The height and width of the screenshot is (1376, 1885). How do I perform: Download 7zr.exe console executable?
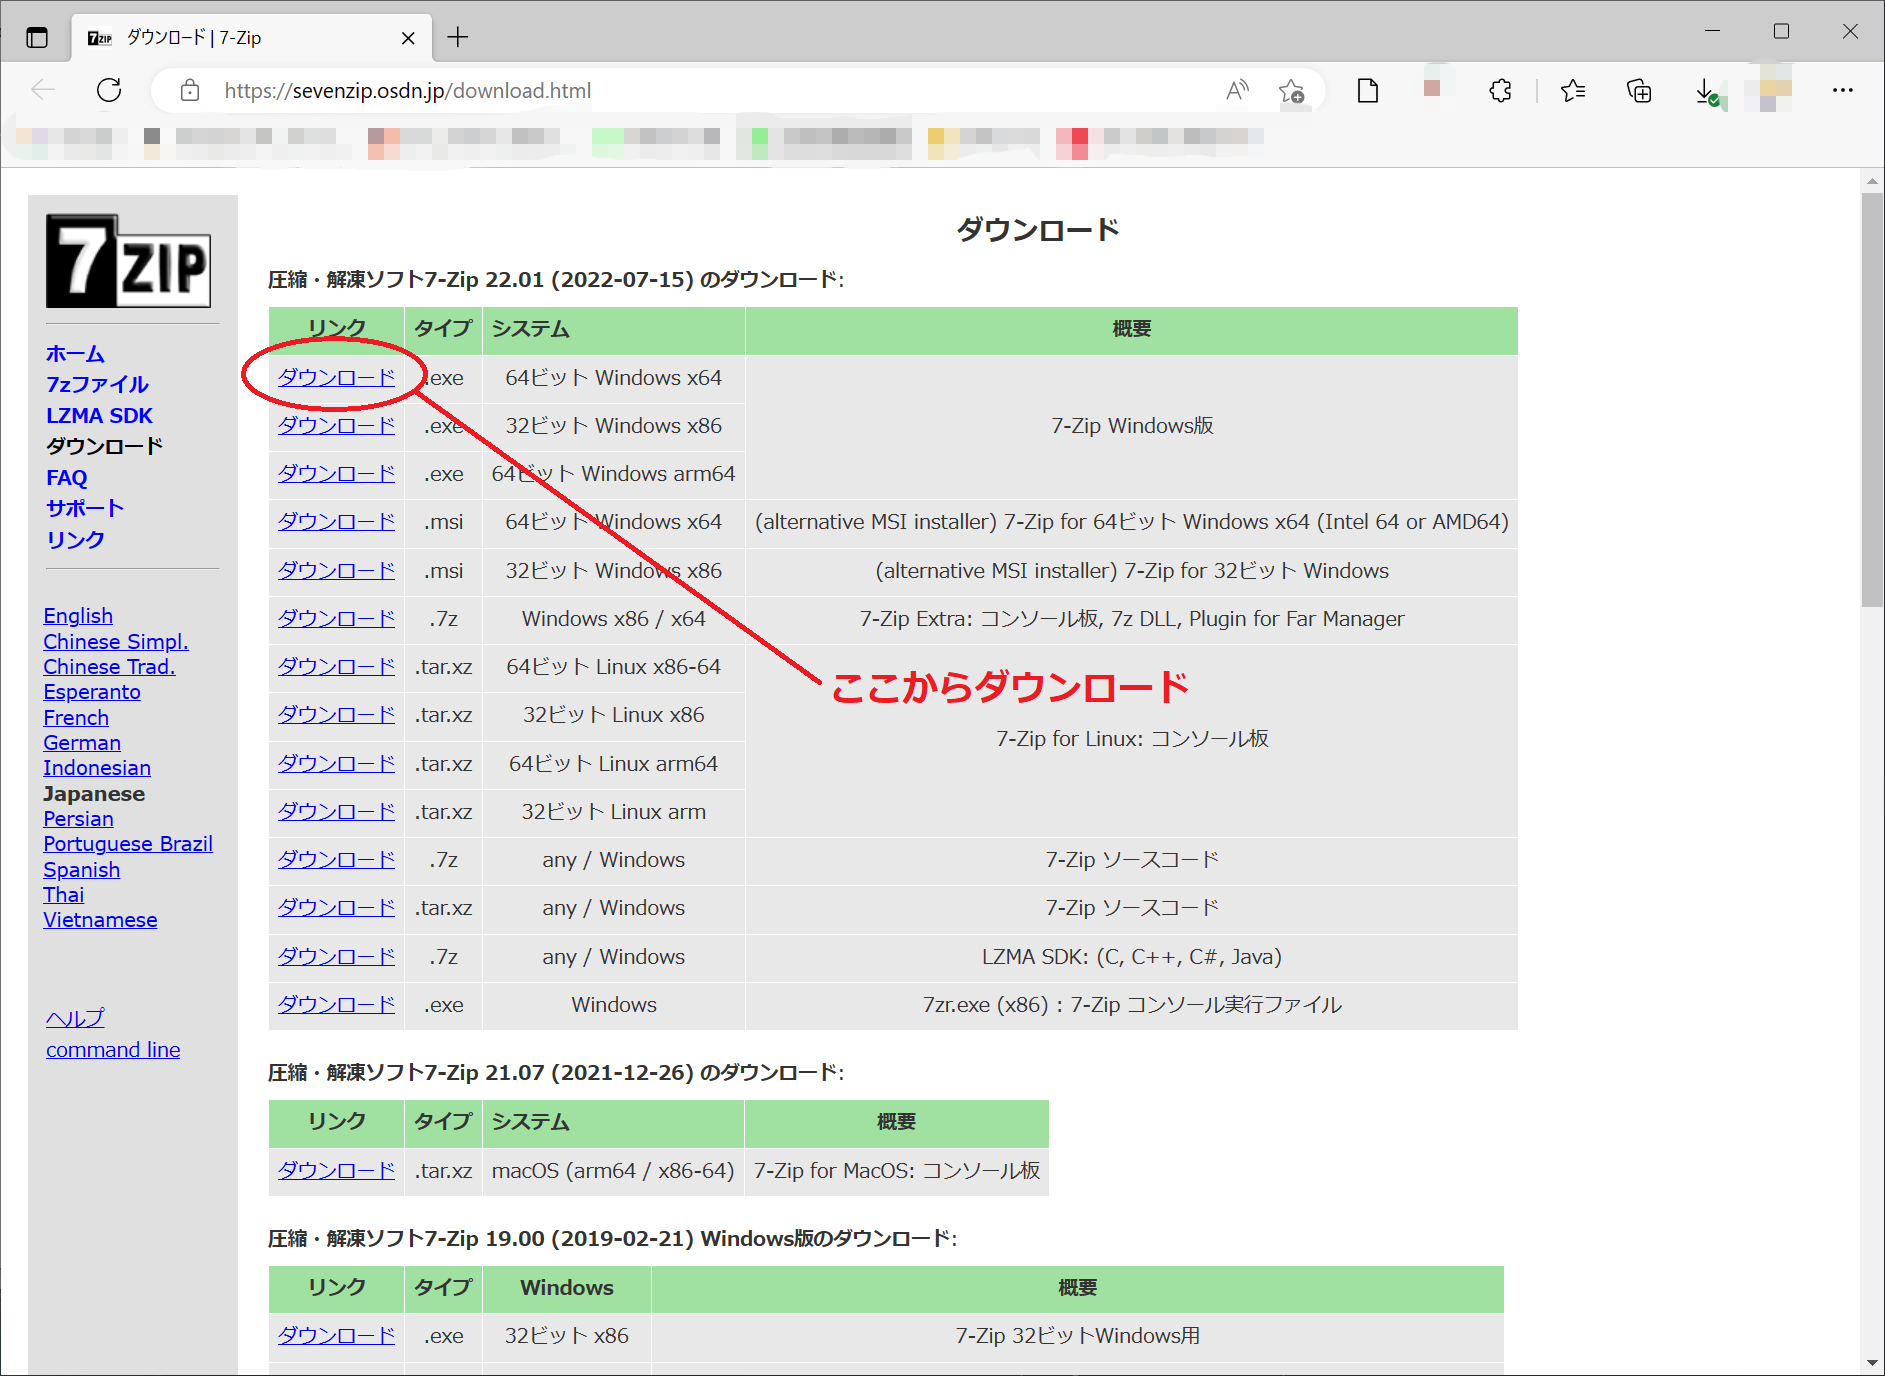pos(336,1004)
